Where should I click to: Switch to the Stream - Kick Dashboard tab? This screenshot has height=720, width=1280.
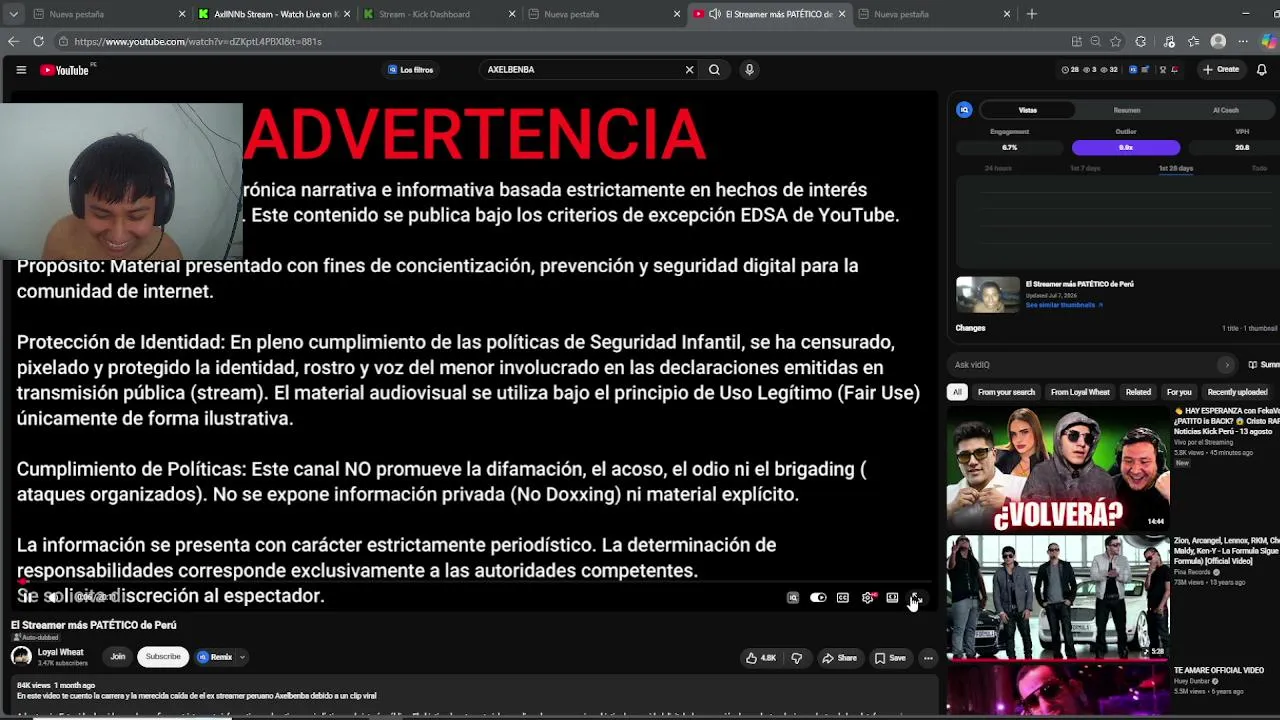(440, 14)
